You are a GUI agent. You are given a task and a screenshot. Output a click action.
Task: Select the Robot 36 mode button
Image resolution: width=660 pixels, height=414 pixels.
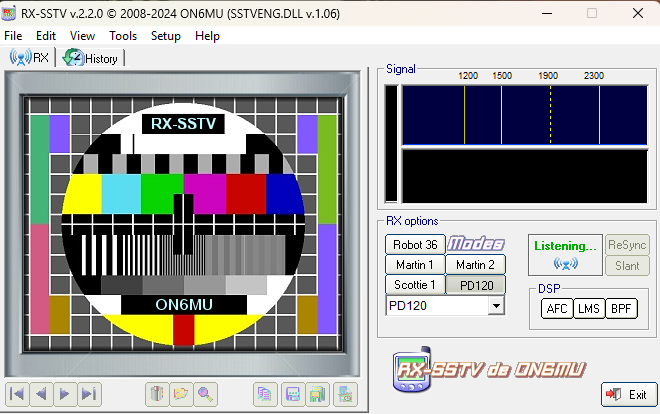pos(415,244)
